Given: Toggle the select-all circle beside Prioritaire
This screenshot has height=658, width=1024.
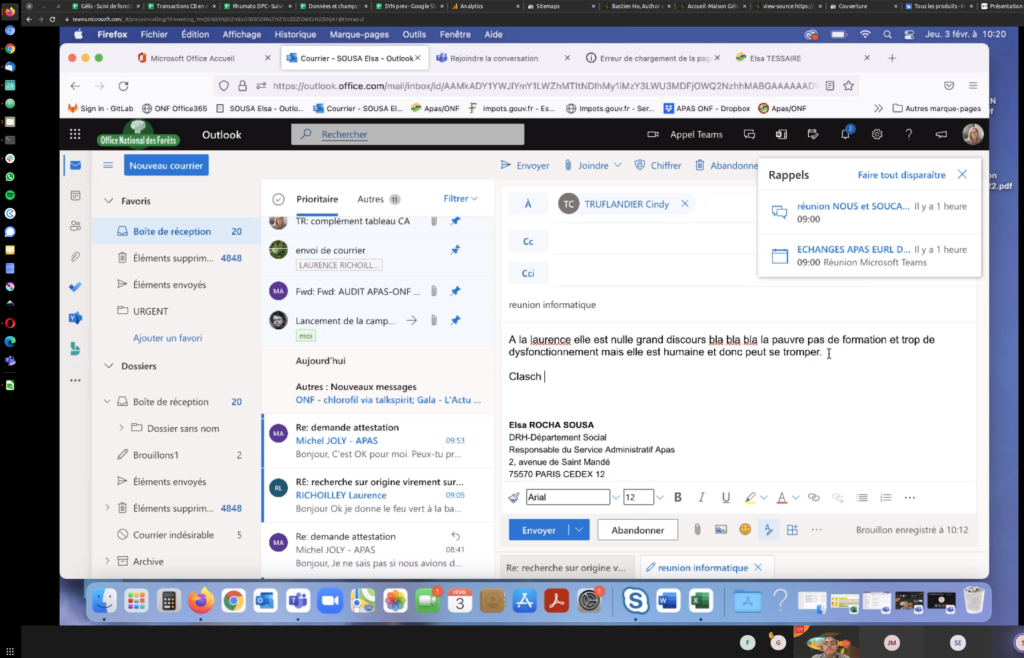Looking at the screenshot, I should click(278, 199).
